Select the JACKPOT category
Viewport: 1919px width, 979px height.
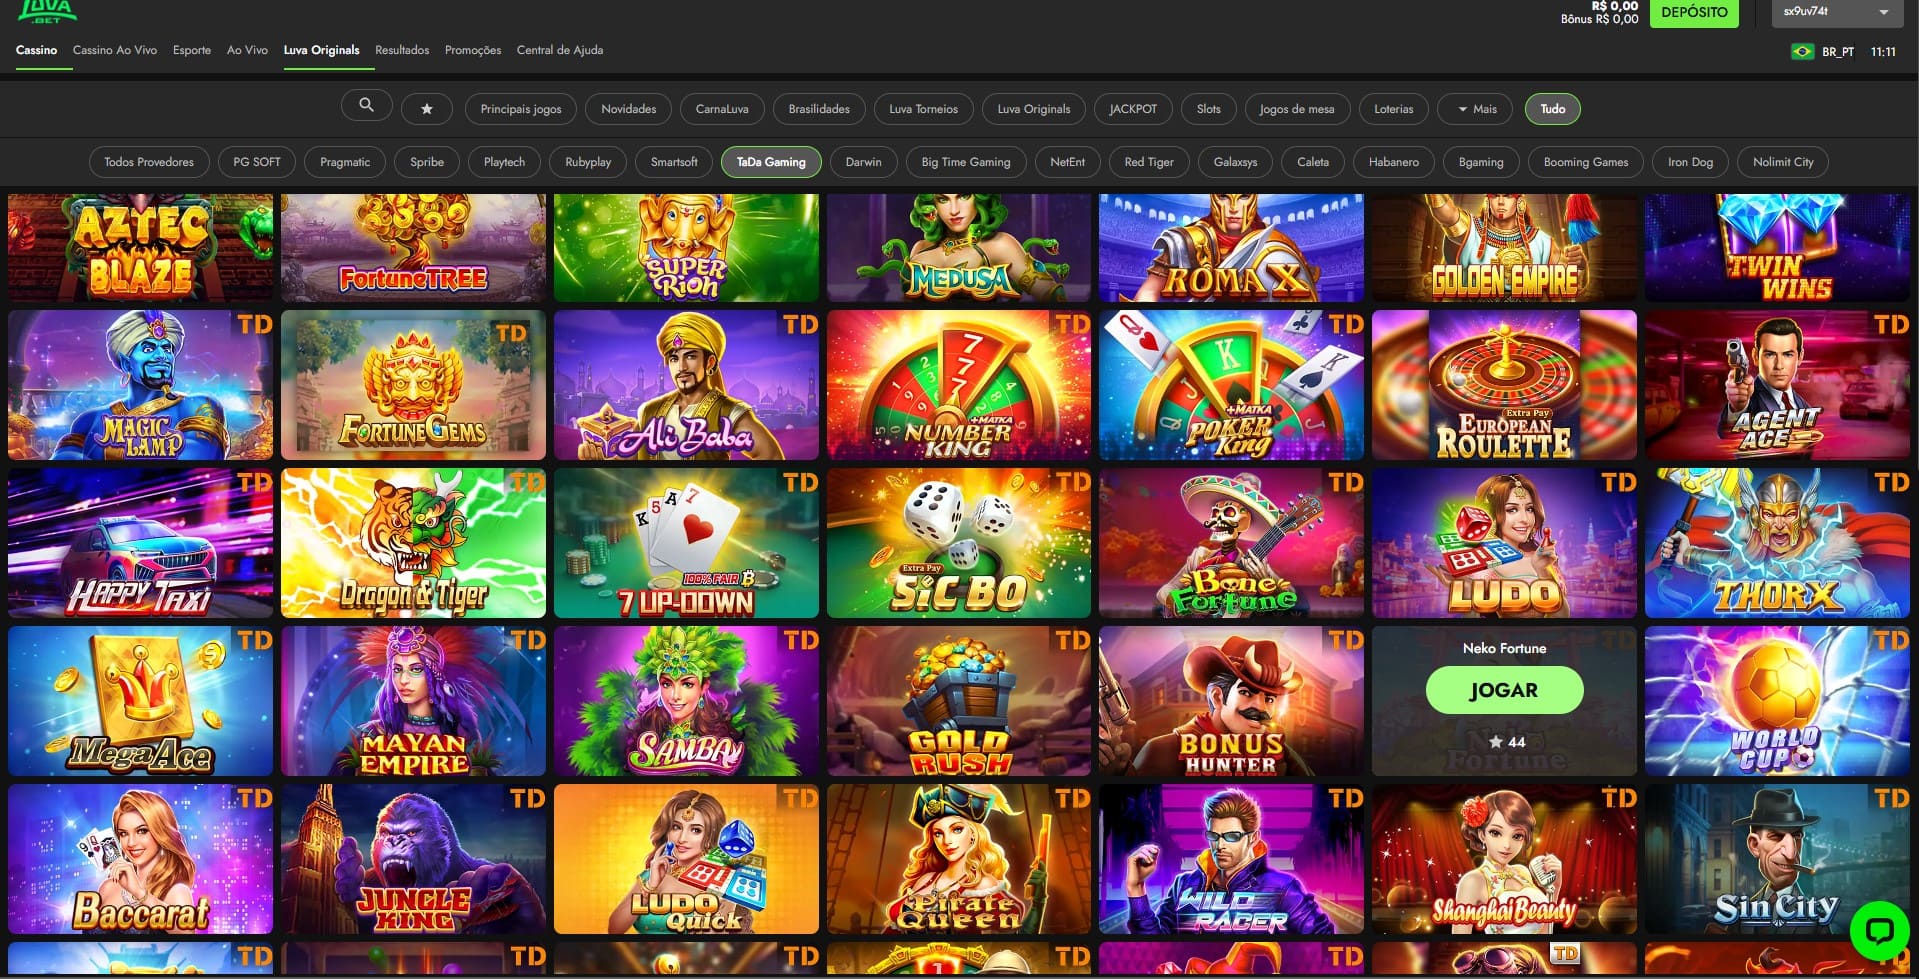click(x=1133, y=109)
